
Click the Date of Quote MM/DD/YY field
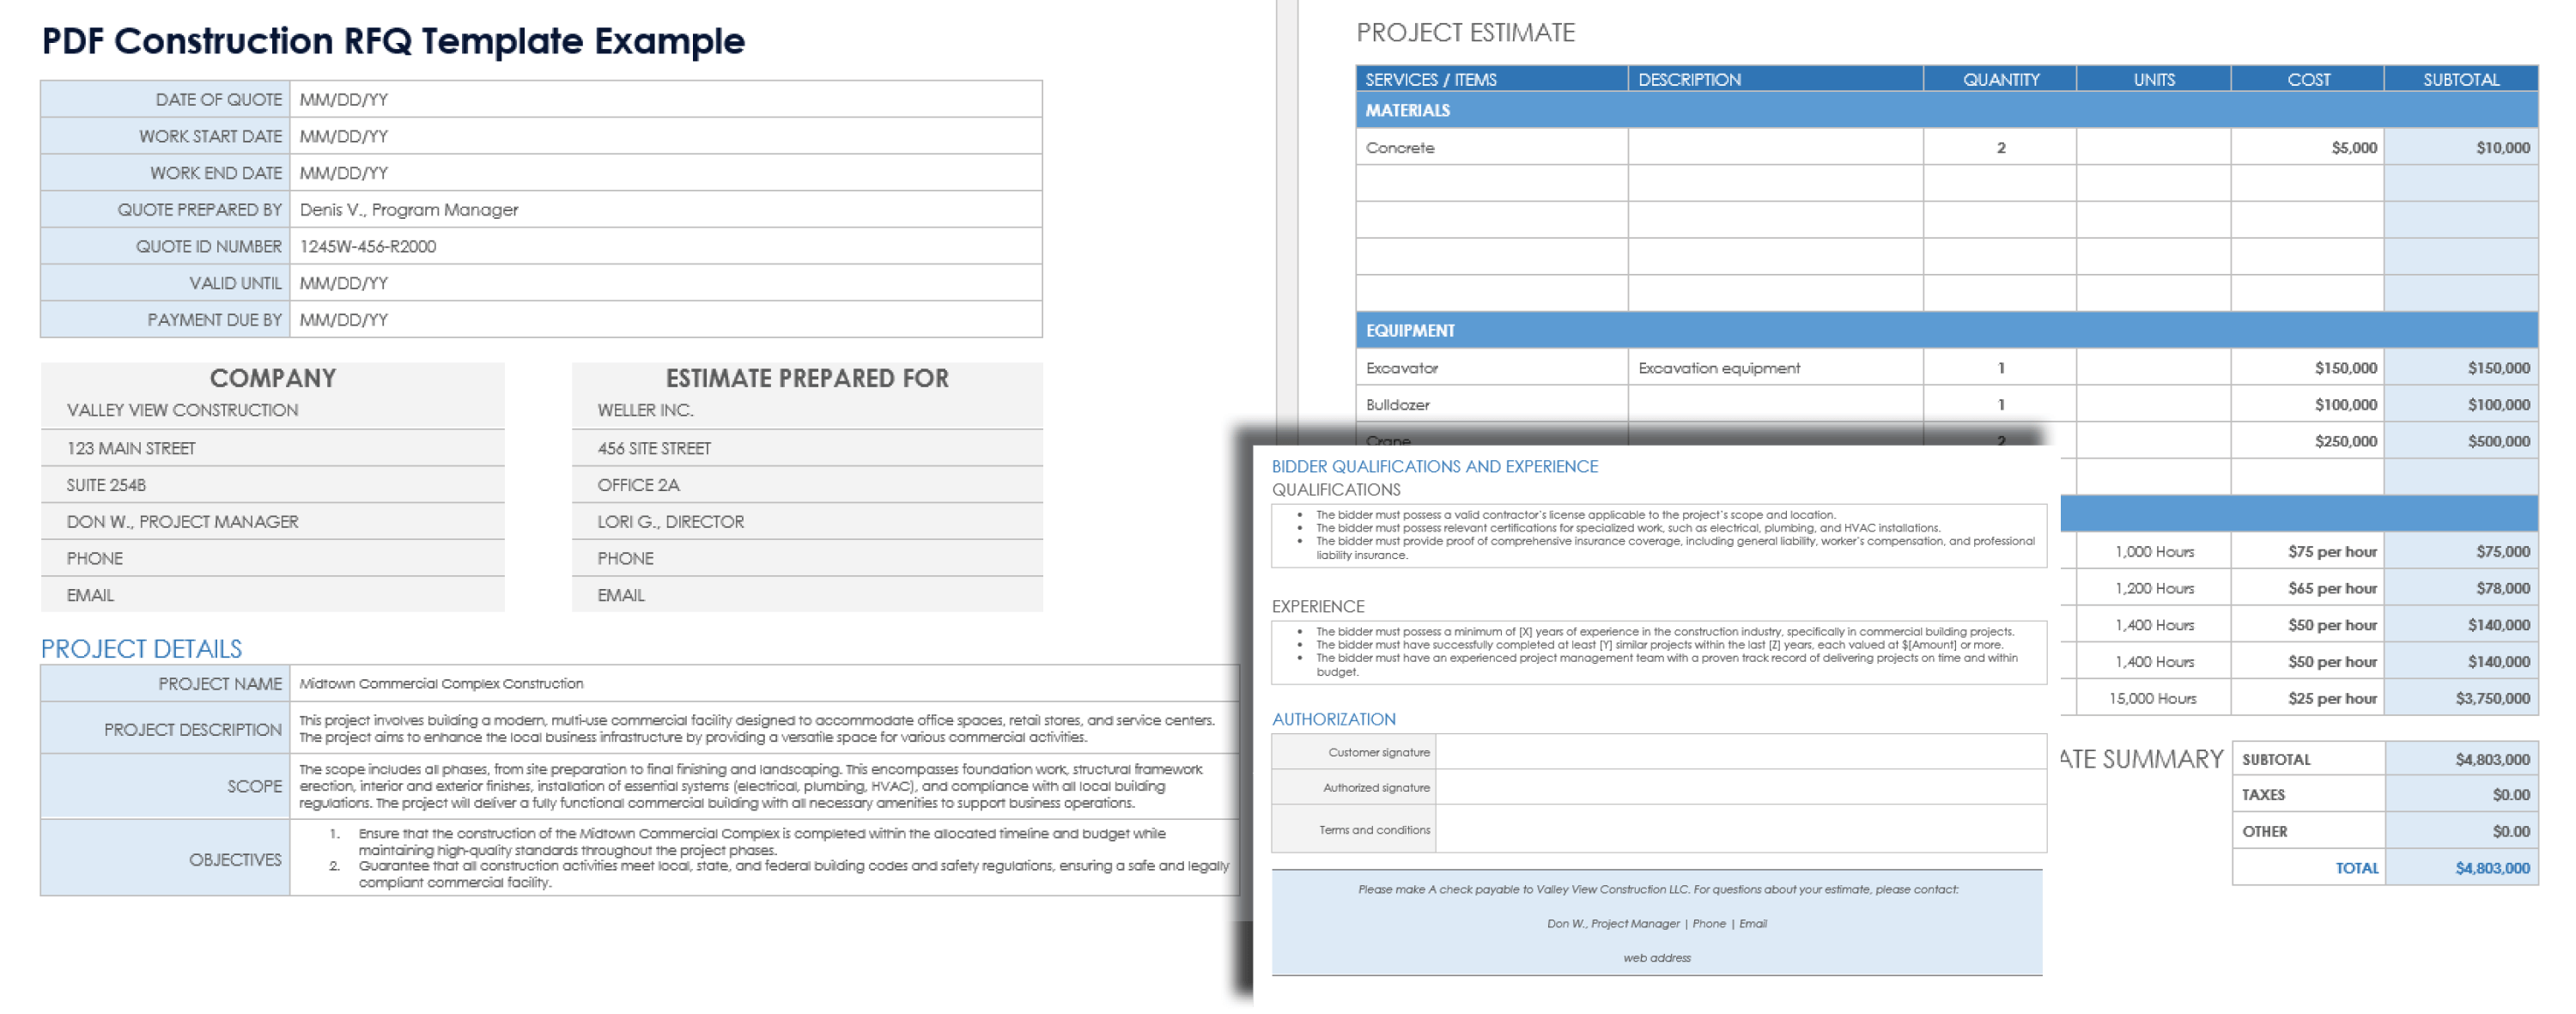tap(665, 99)
